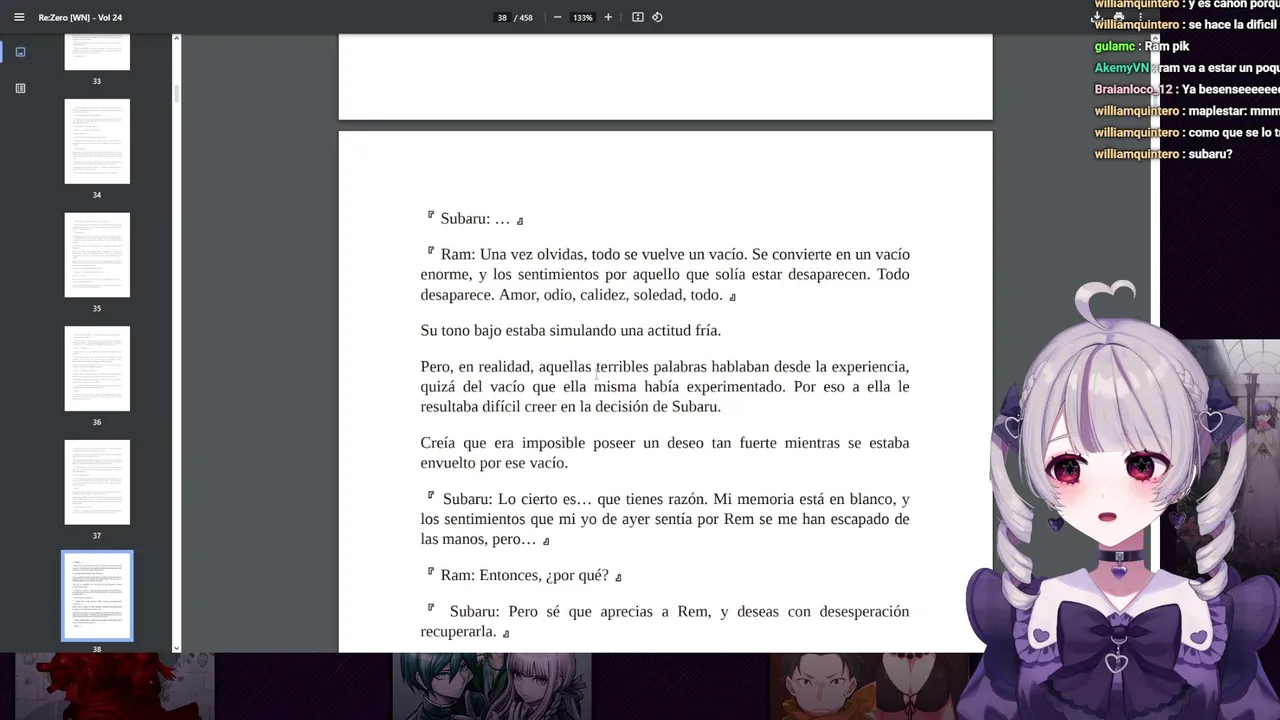
Task: Click the chat message from gulamc
Action: (x=1142, y=46)
